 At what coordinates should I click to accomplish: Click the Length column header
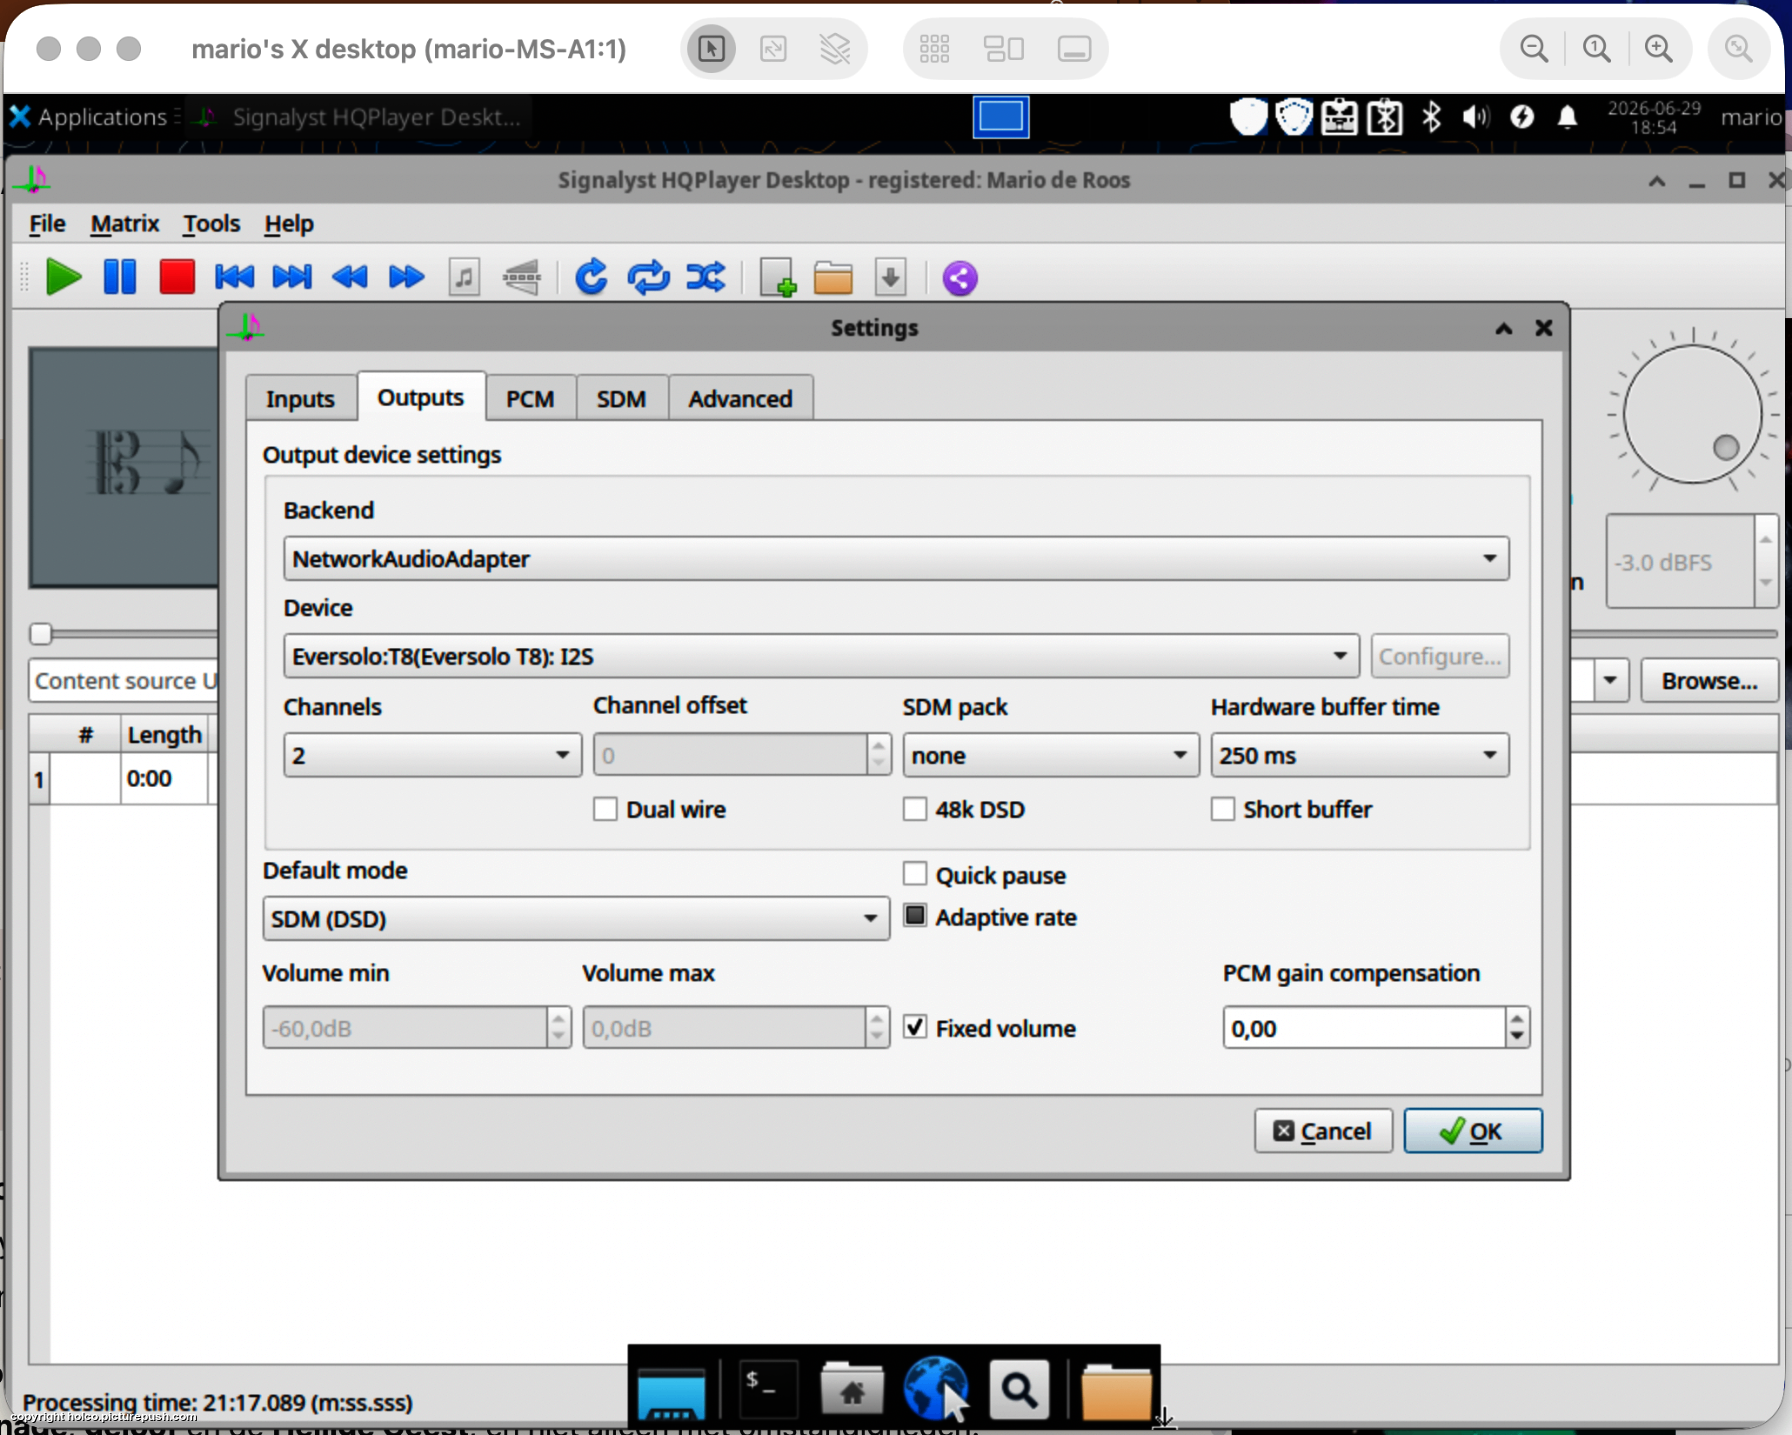coord(164,734)
